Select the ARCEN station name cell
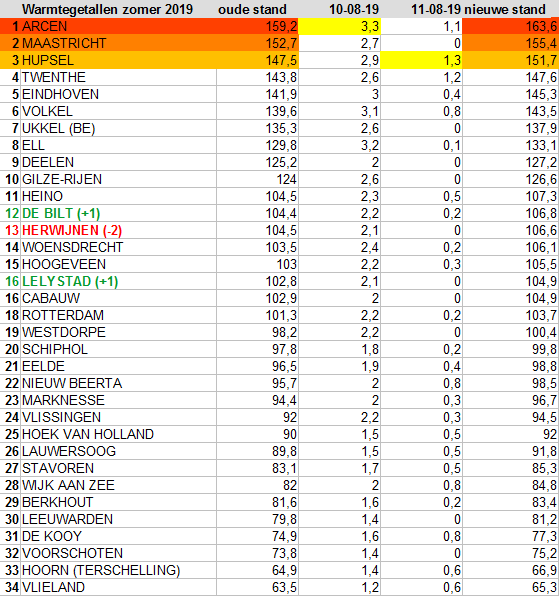The height and width of the screenshot is (596, 559). point(119,26)
